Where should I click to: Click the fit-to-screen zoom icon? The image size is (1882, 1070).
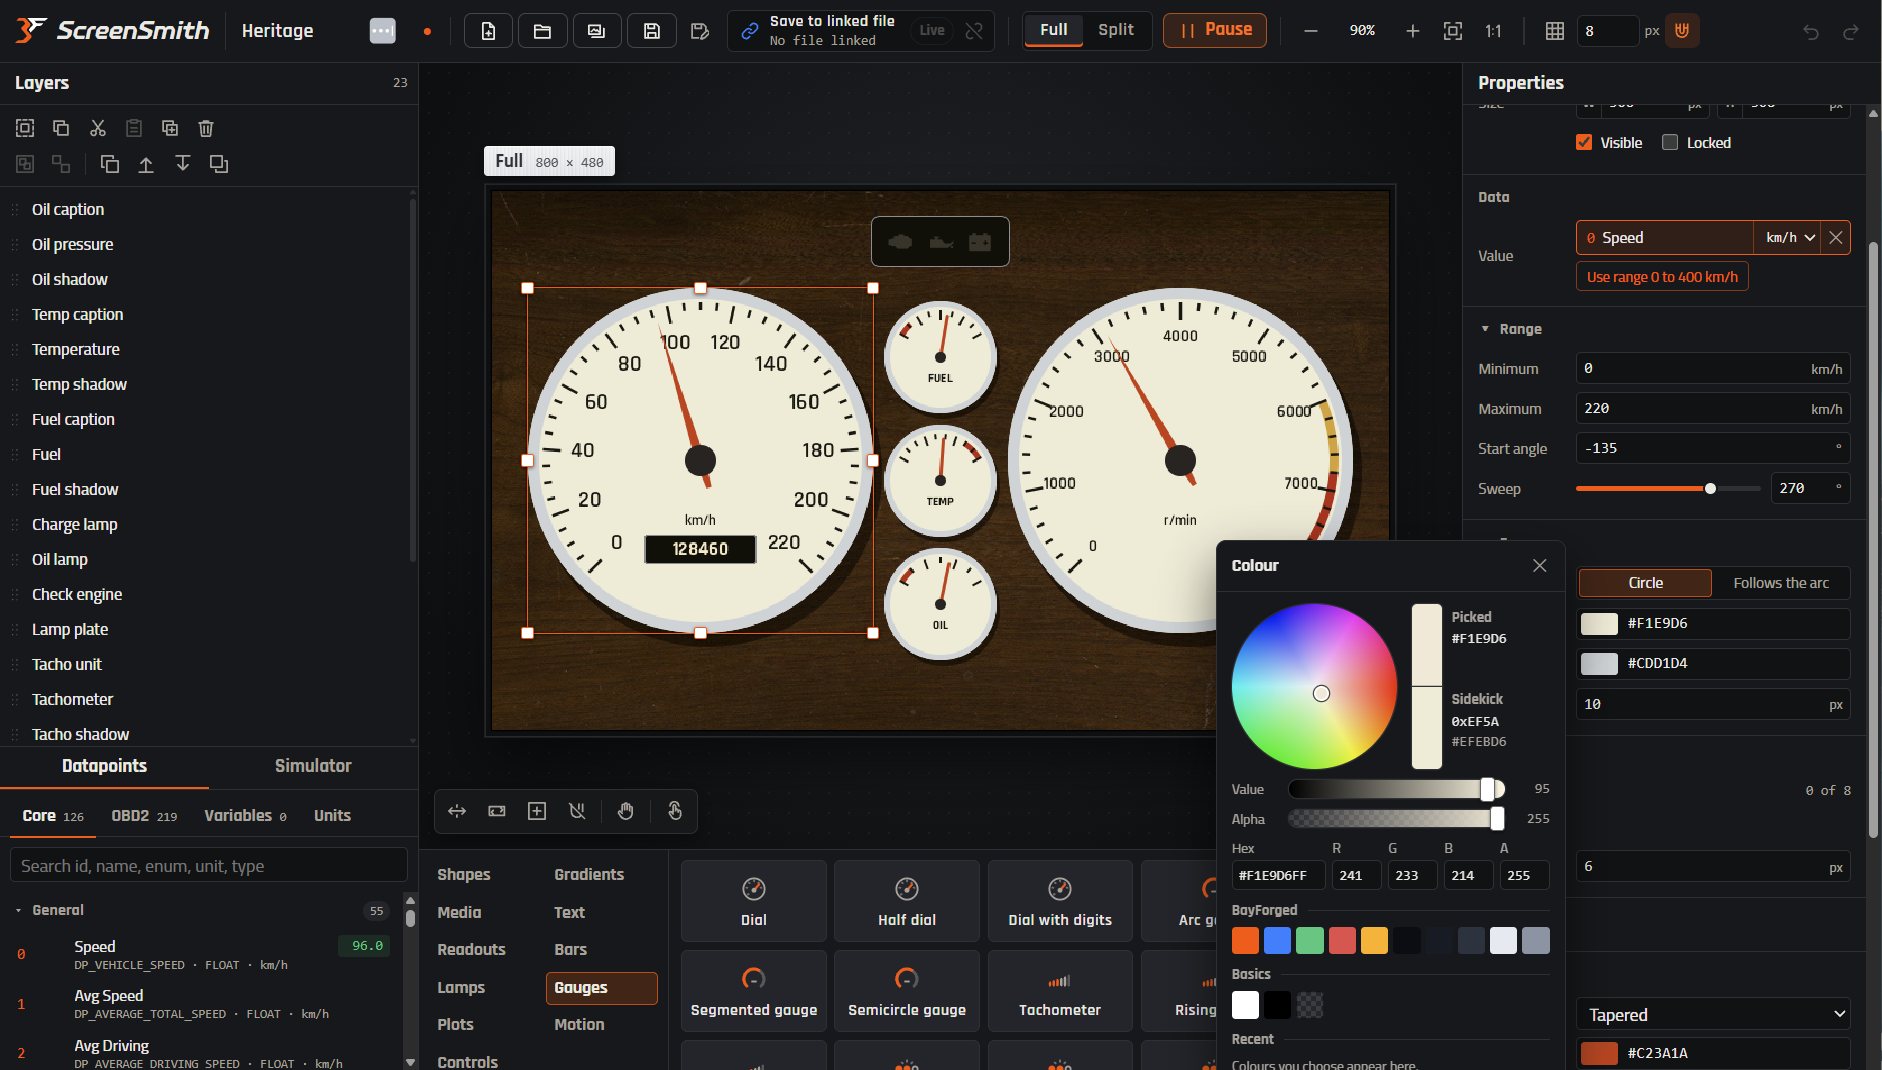(1453, 31)
